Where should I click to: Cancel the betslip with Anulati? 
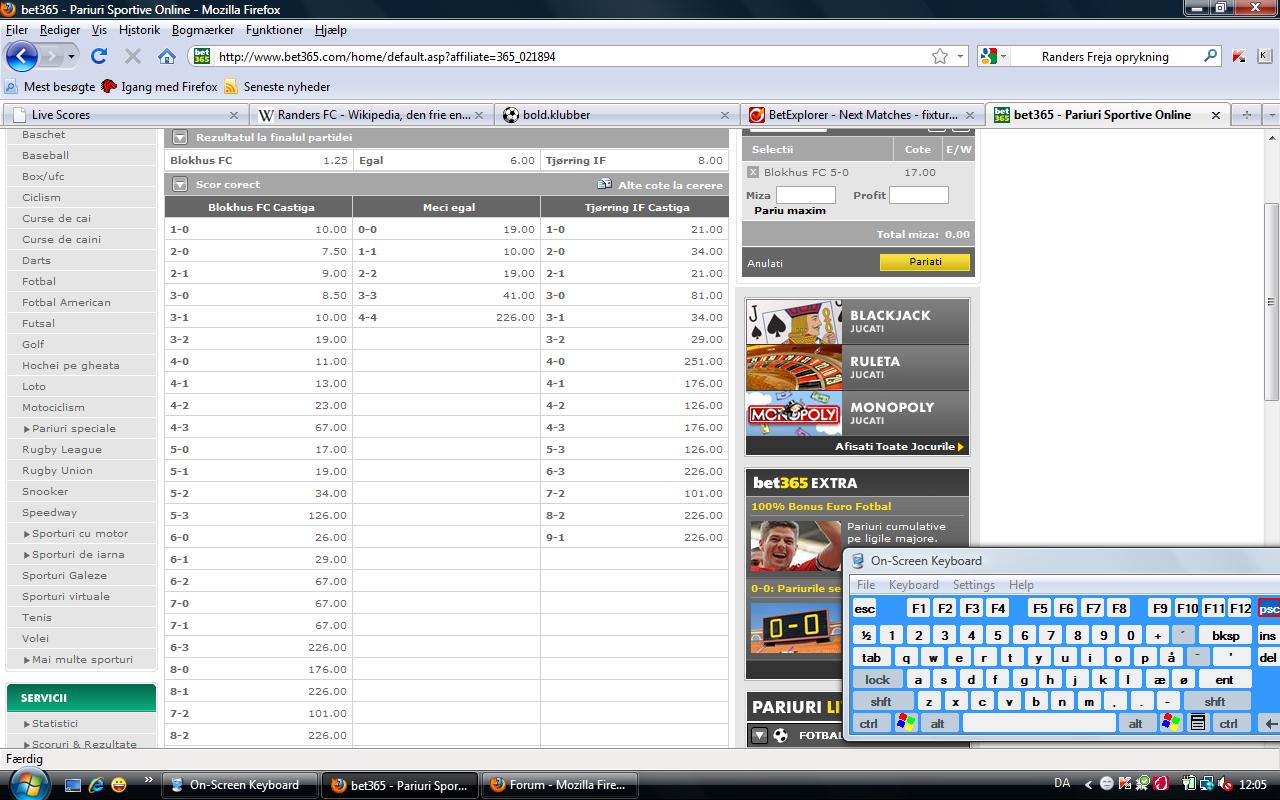[x=765, y=264]
